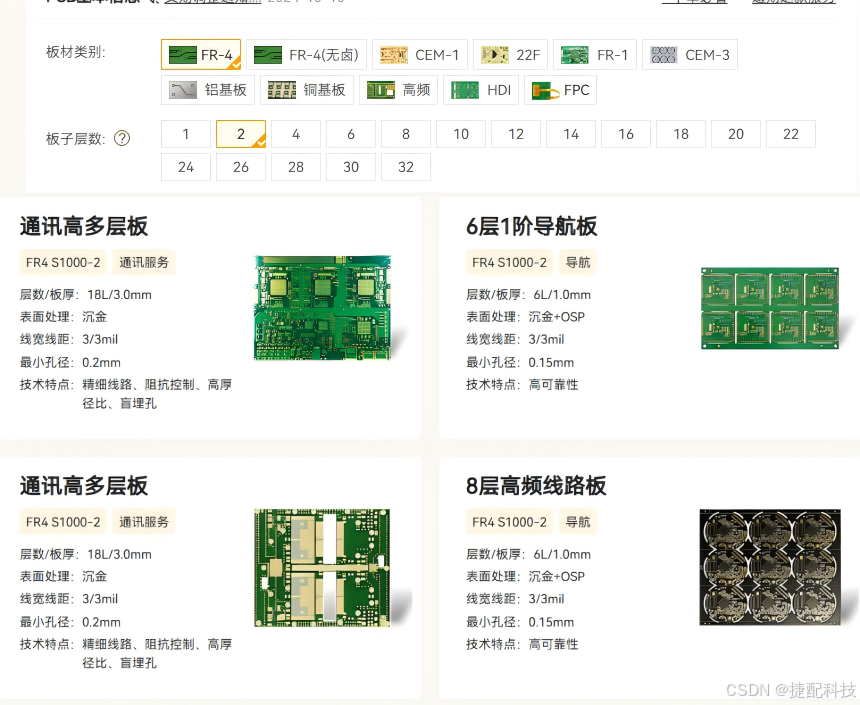
Task: Click 6L/1.0mm value in 6层1阶导航板 card
Action: pyautogui.click(x=562, y=295)
